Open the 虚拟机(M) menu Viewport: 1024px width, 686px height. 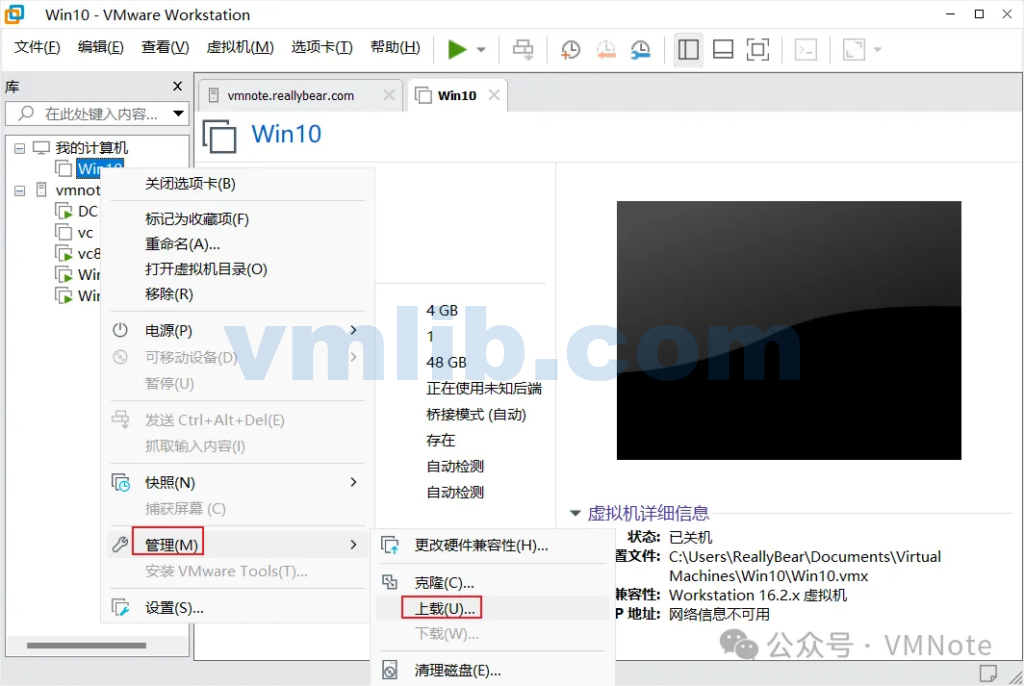pyautogui.click(x=240, y=47)
